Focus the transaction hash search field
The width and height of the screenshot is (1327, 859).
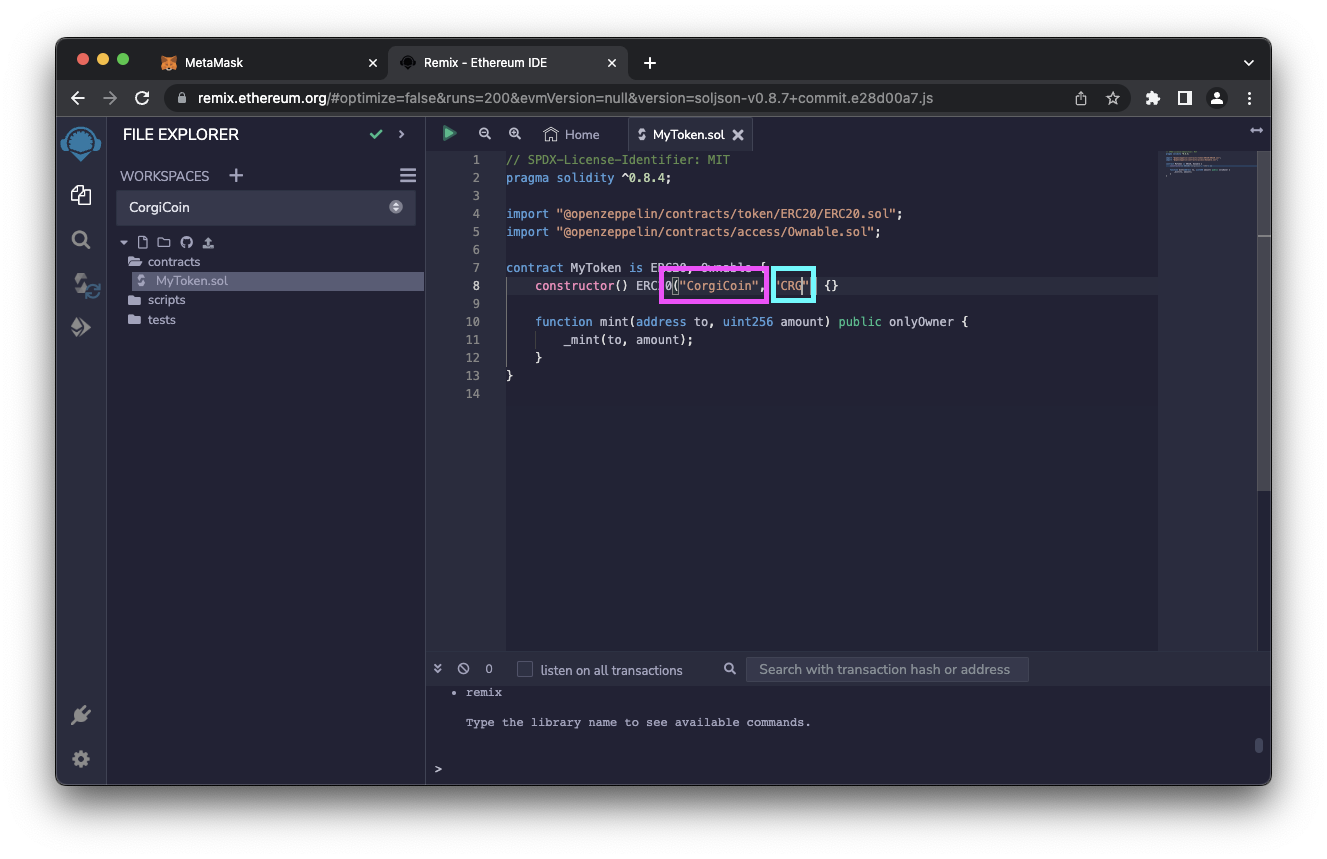pyautogui.click(x=887, y=669)
